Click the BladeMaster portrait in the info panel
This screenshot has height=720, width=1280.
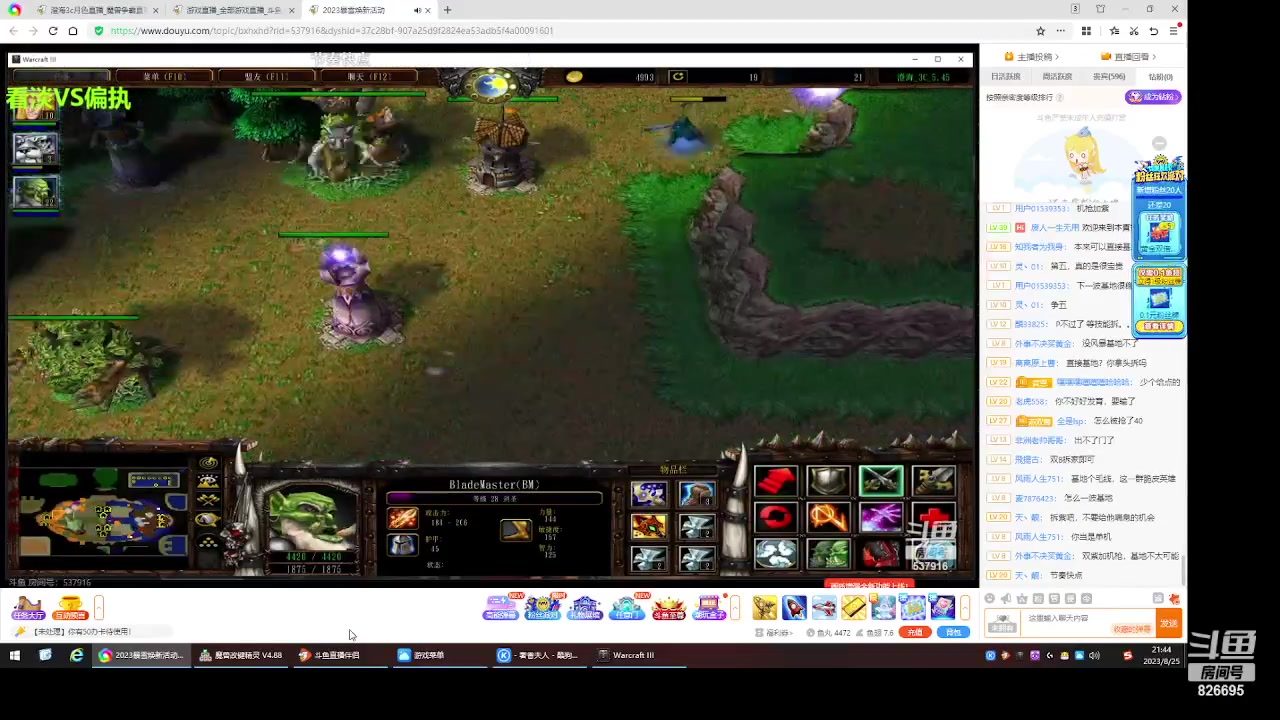coord(311,518)
